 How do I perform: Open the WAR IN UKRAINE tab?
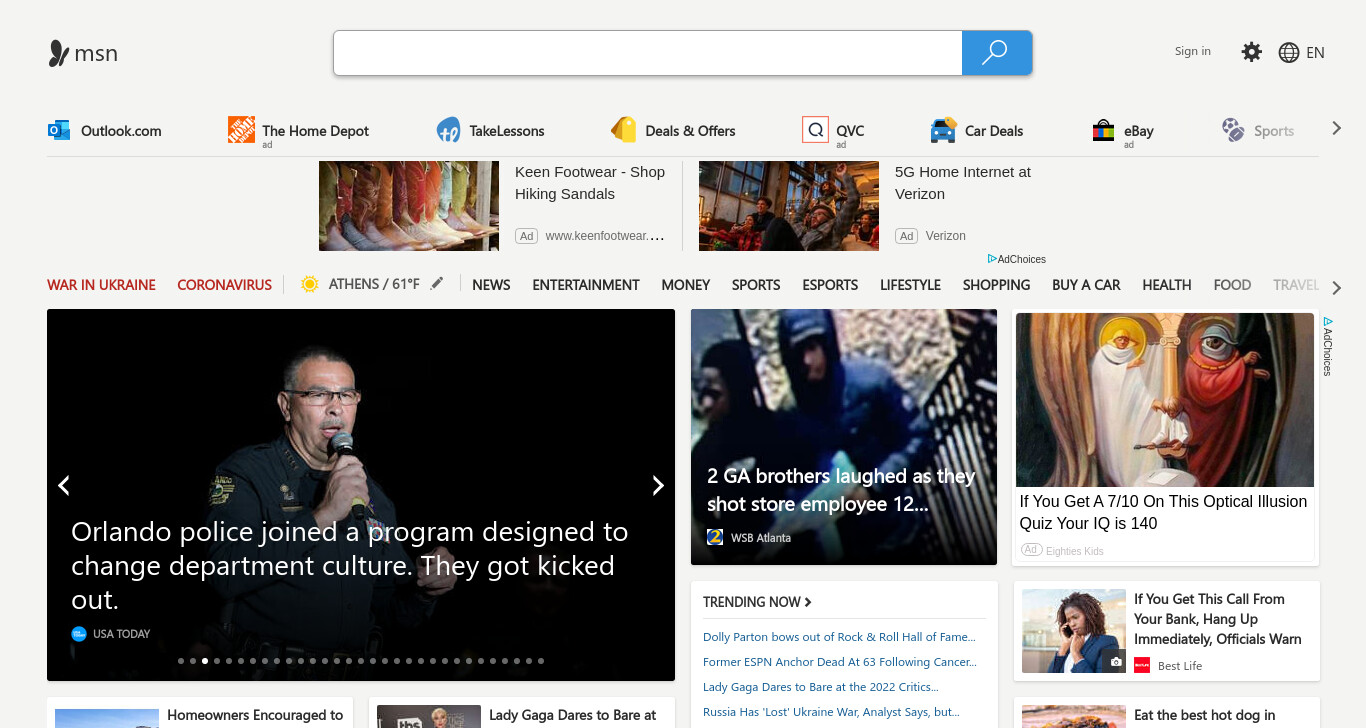point(101,285)
